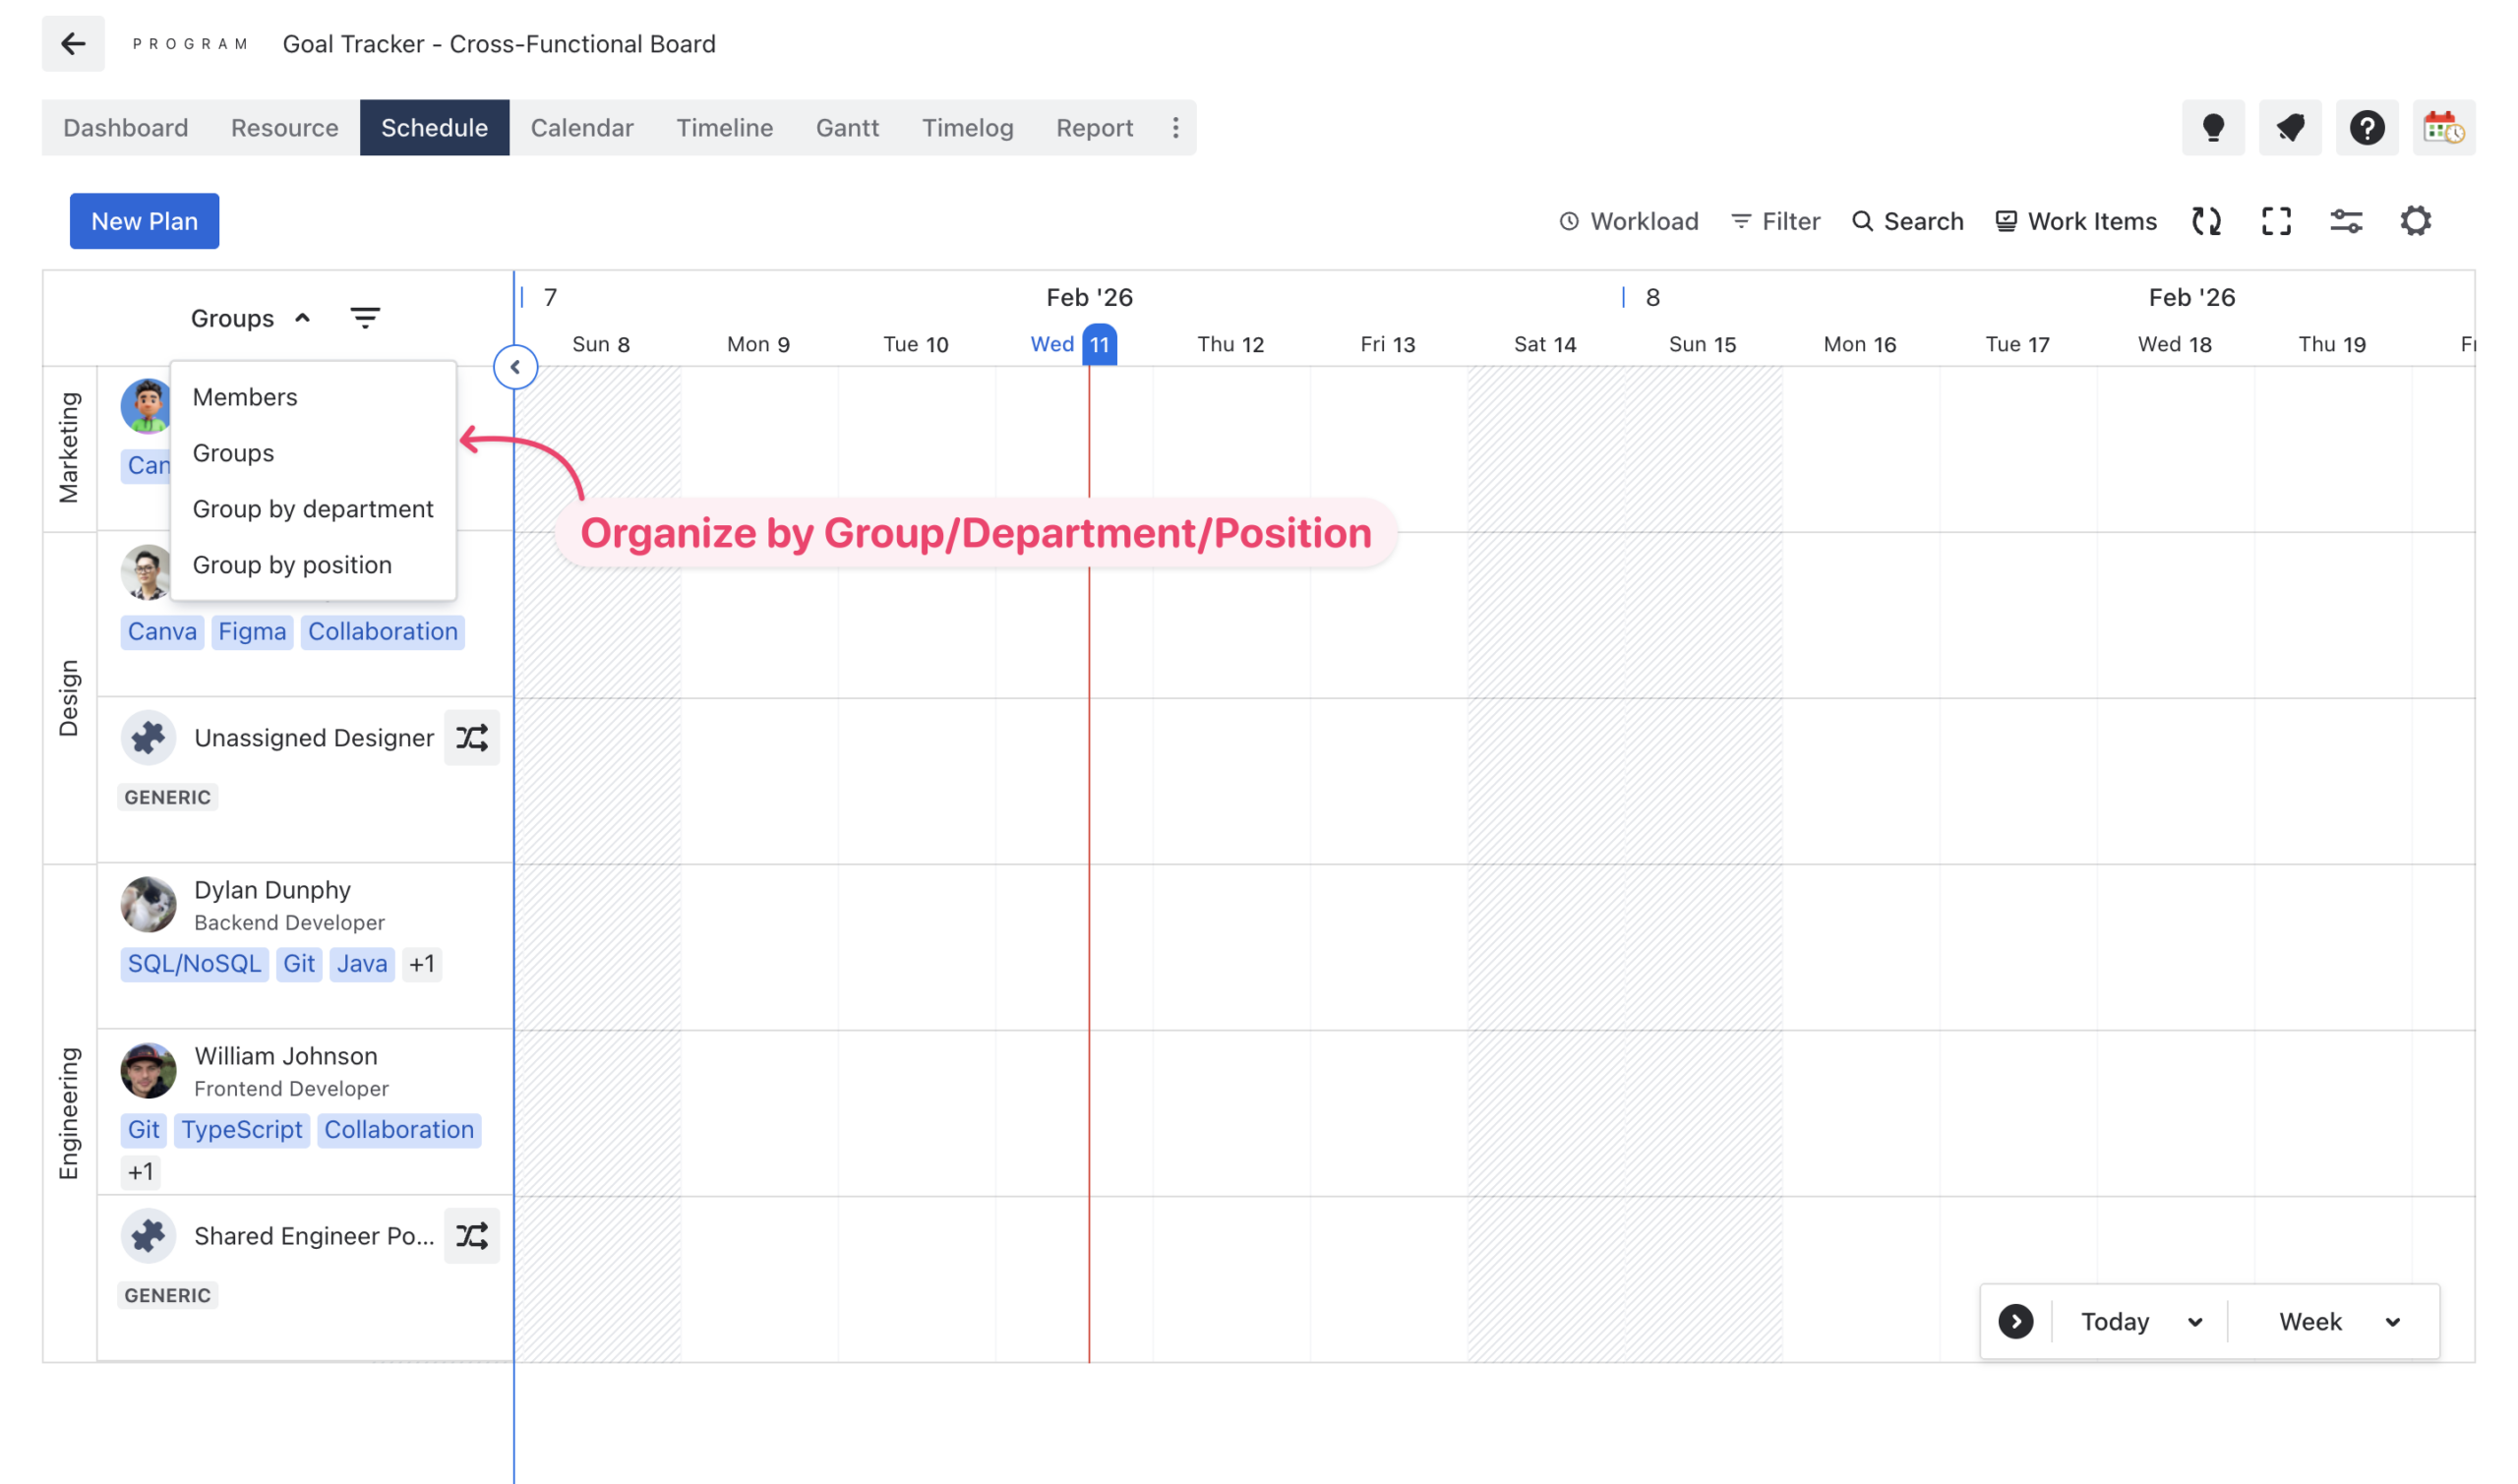2518x1484 pixels.
Task: Click the New Plan button
Action: pyautogui.click(x=144, y=221)
